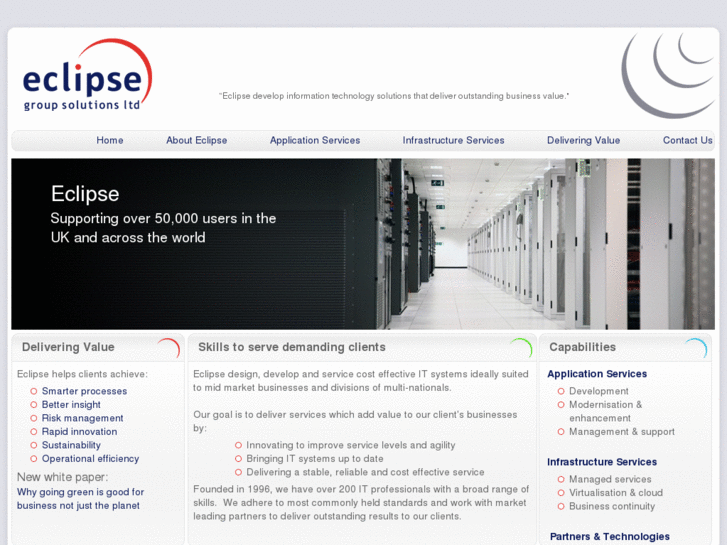Click the data center hero banner image
The image size is (727, 545).
(x=363, y=244)
